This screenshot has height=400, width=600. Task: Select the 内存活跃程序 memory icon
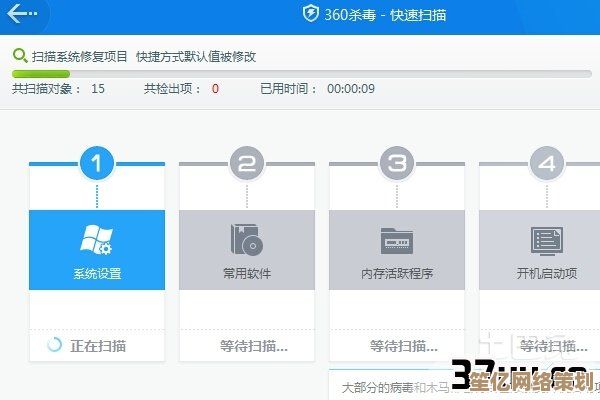point(397,240)
